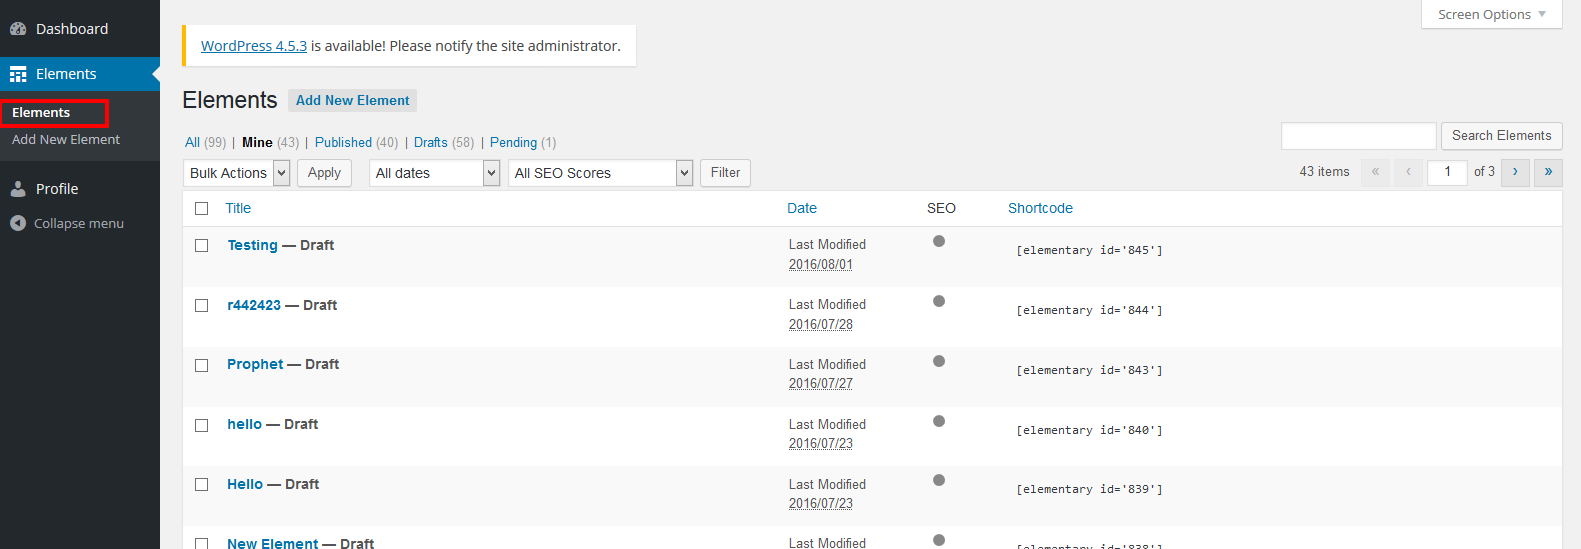Click the 43 items count

pyautogui.click(x=1324, y=172)
